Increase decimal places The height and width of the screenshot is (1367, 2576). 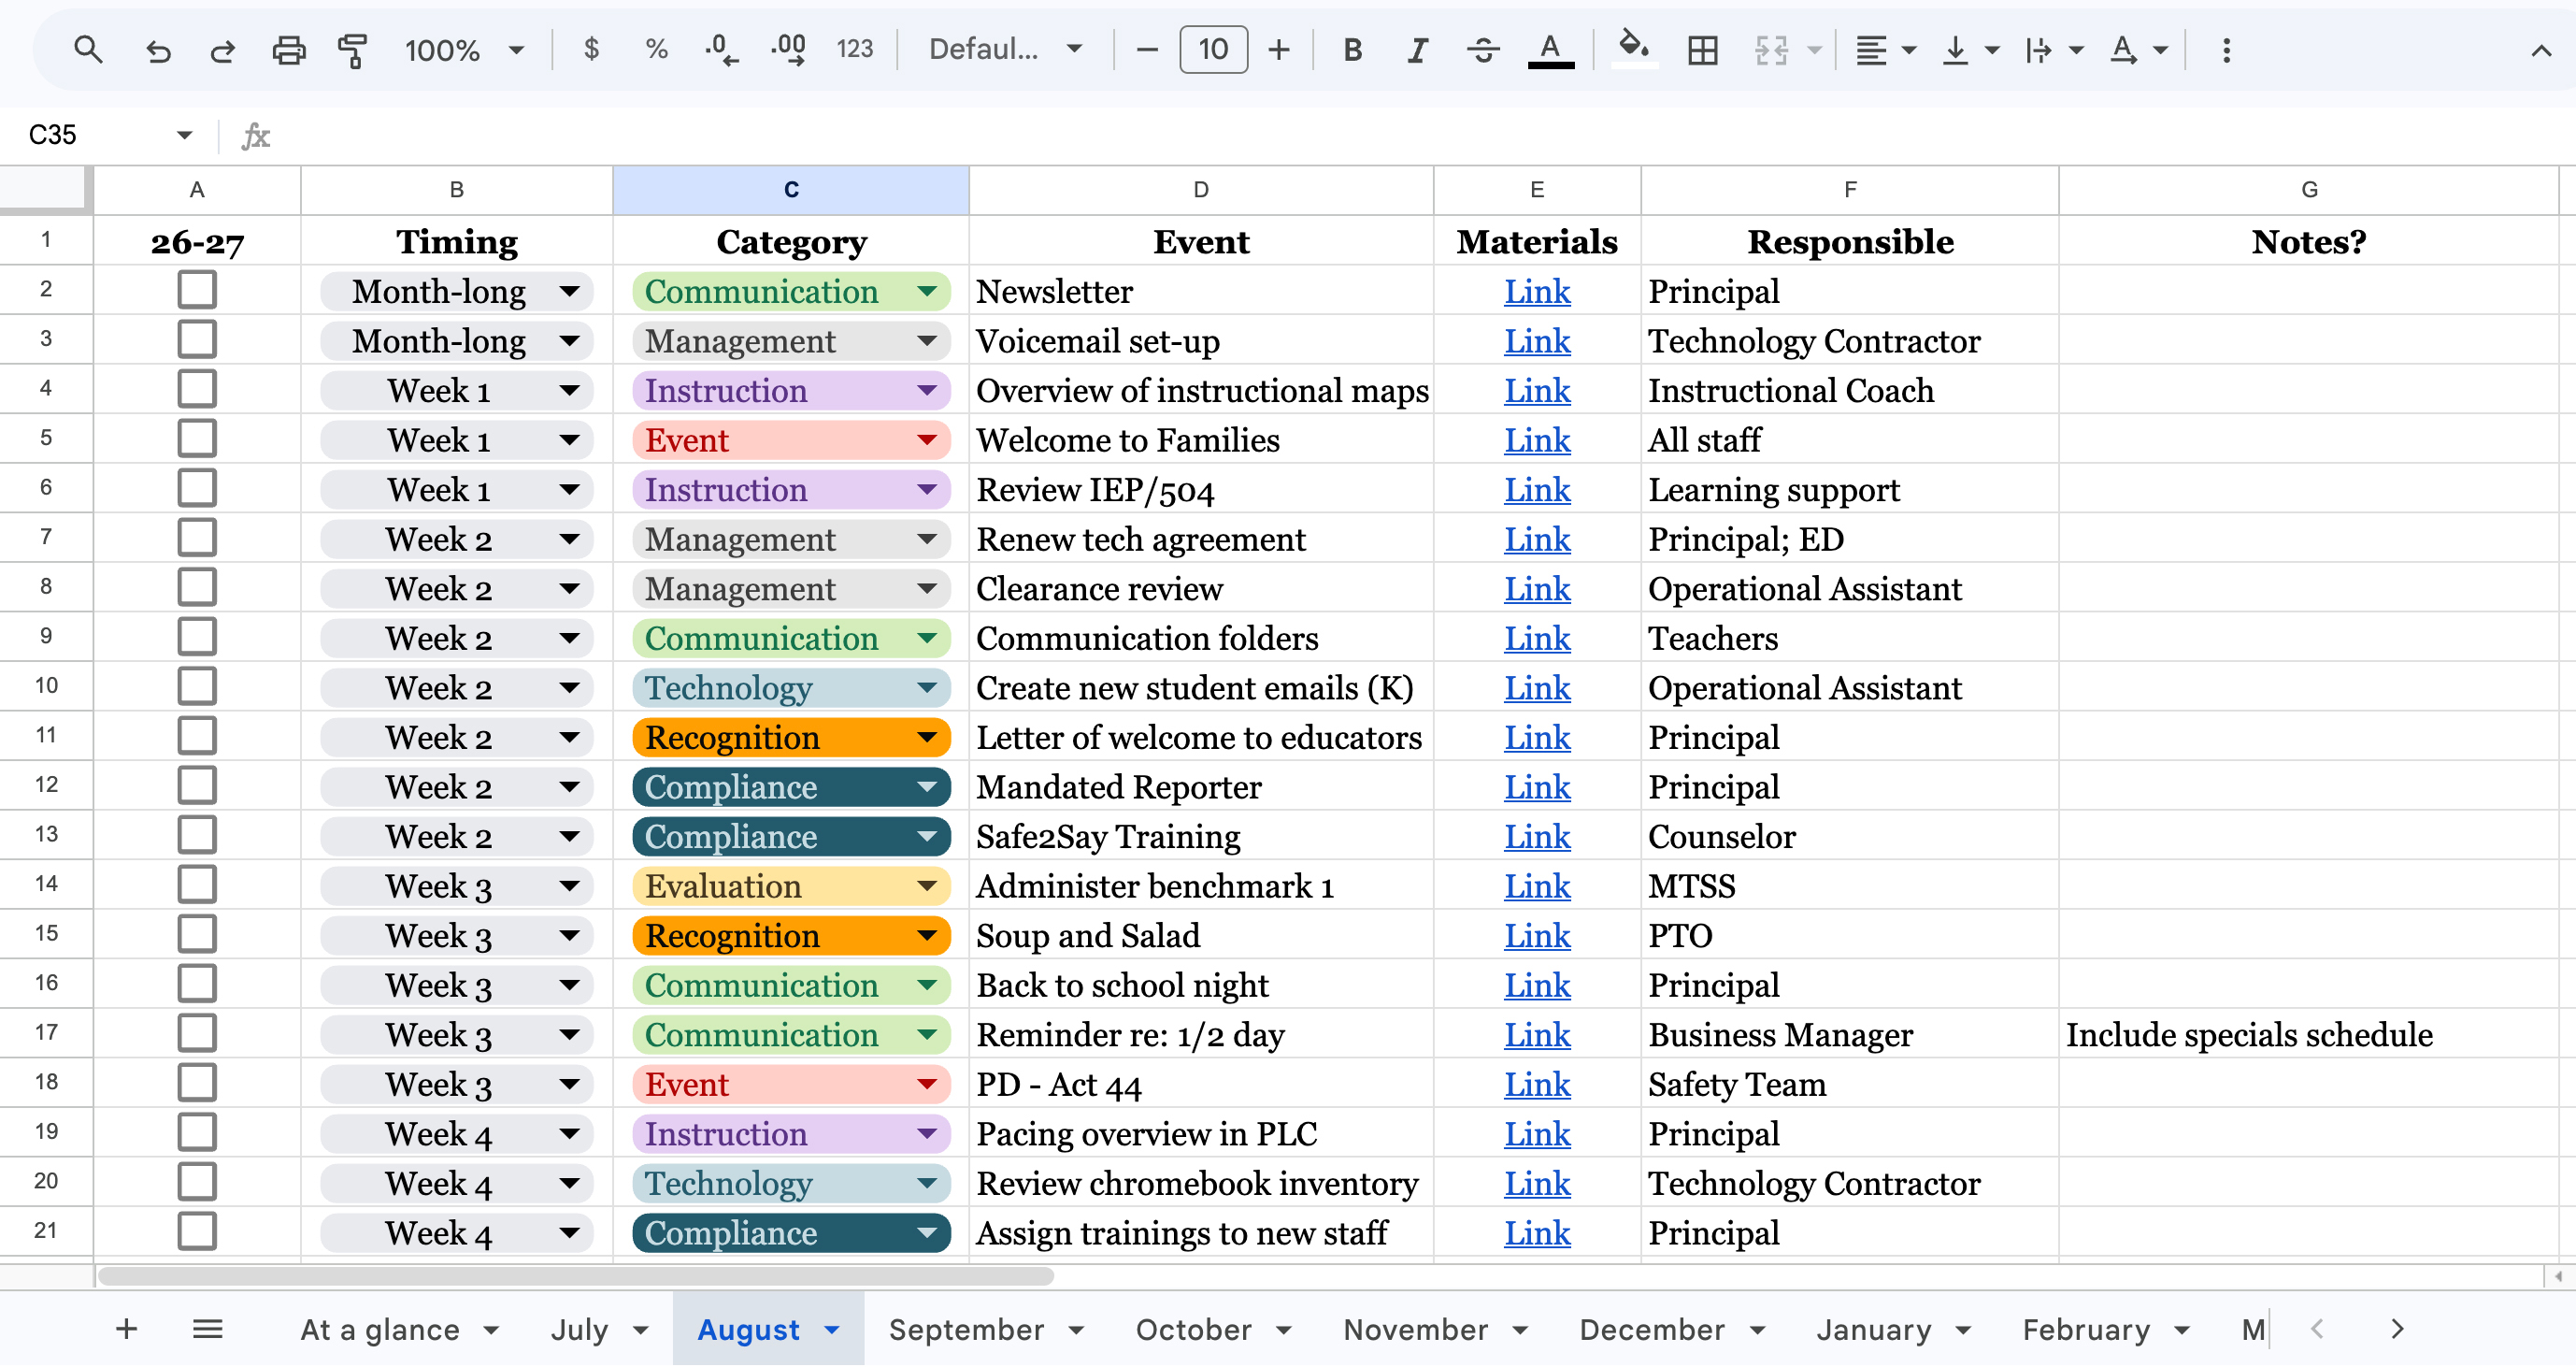(789, 49)
